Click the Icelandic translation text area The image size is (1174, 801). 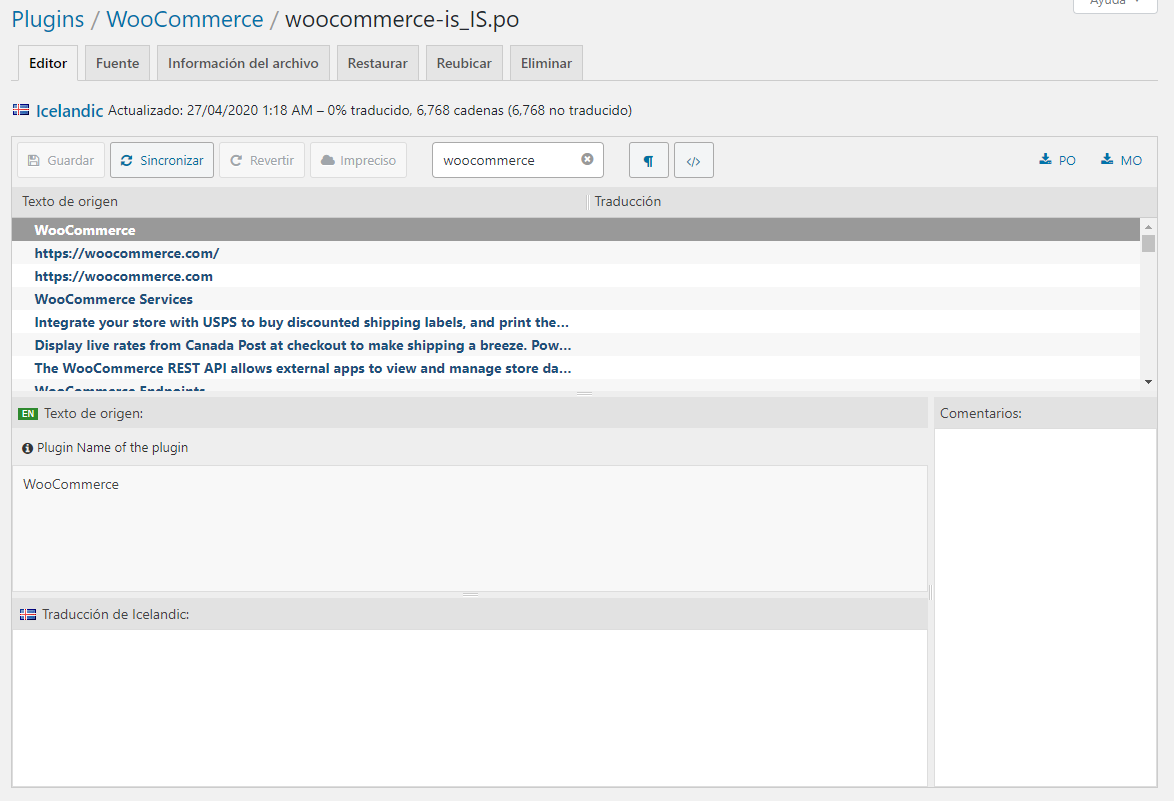coord(469,707)
